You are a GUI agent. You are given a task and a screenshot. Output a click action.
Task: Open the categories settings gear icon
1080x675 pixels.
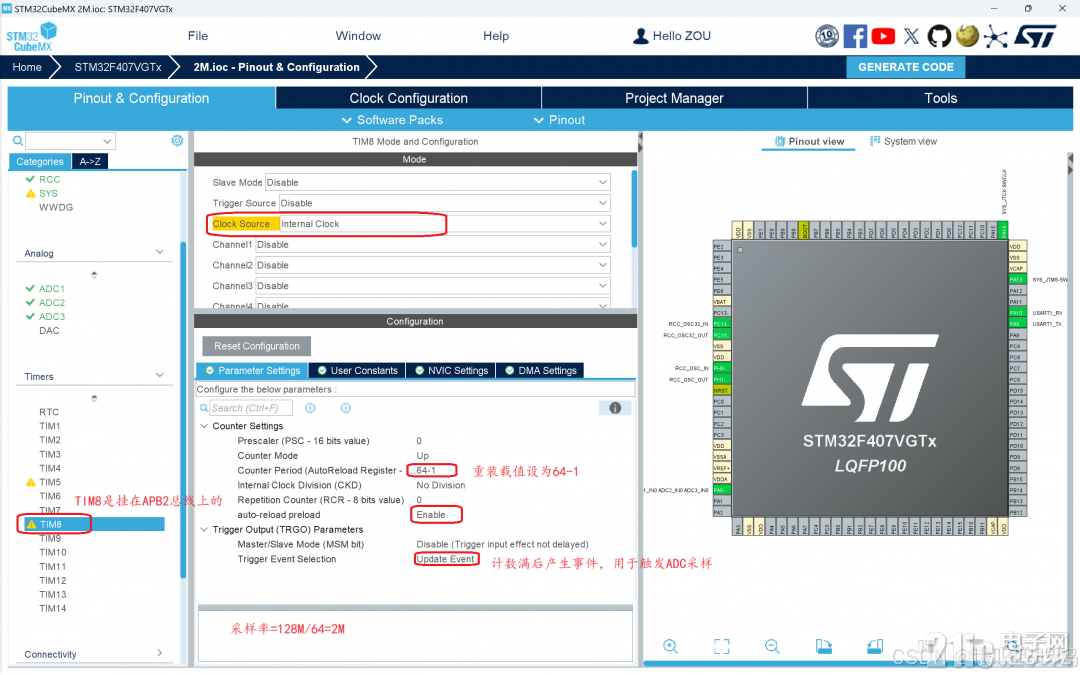(x=177, y=141)
